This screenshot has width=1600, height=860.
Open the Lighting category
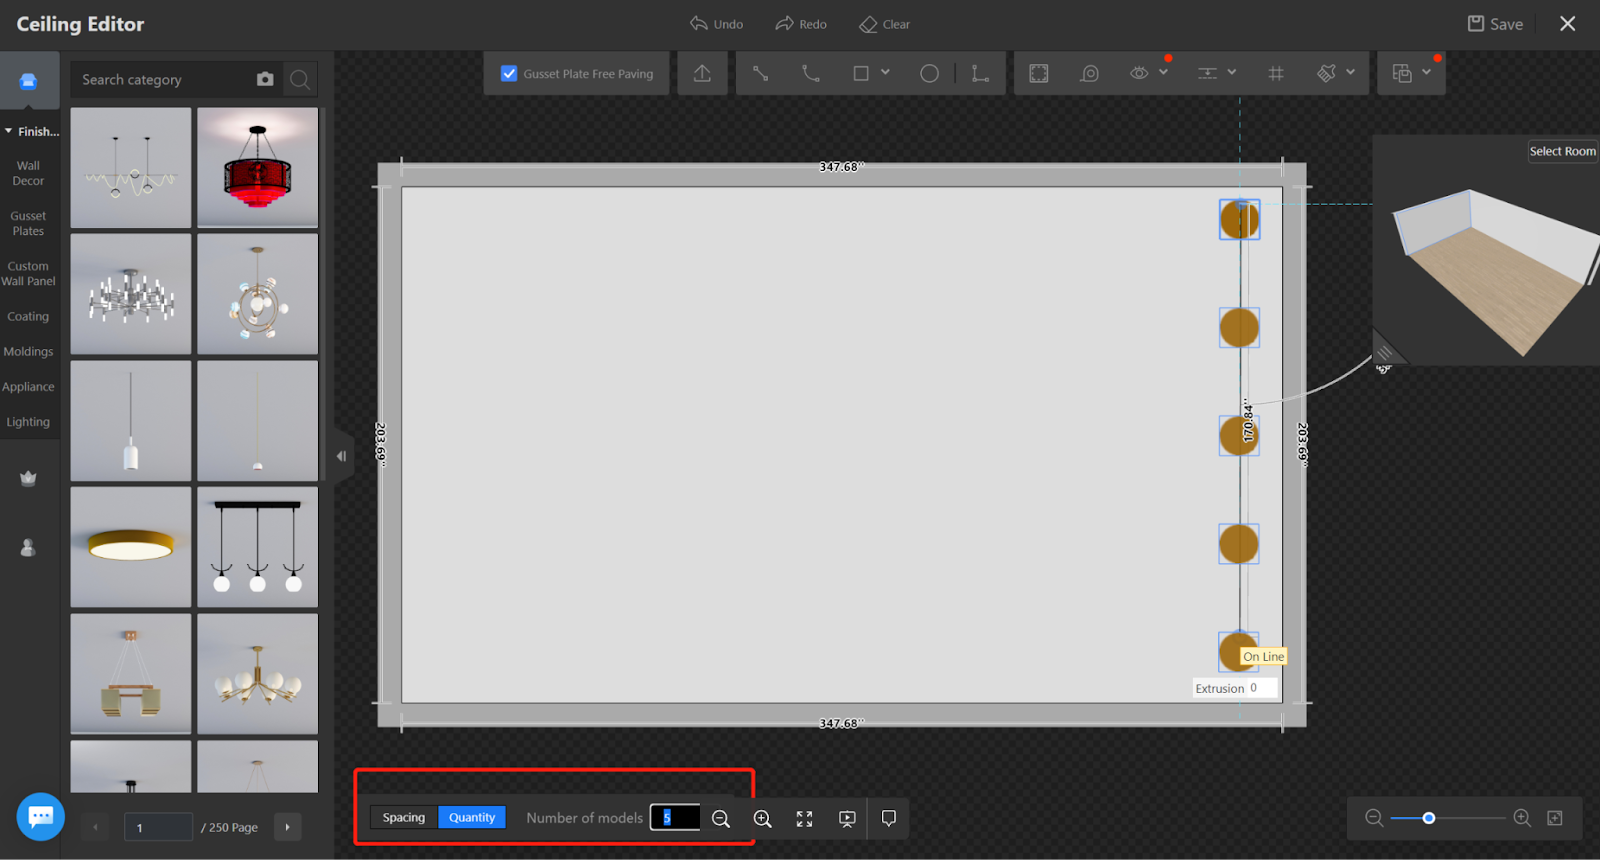28,422
